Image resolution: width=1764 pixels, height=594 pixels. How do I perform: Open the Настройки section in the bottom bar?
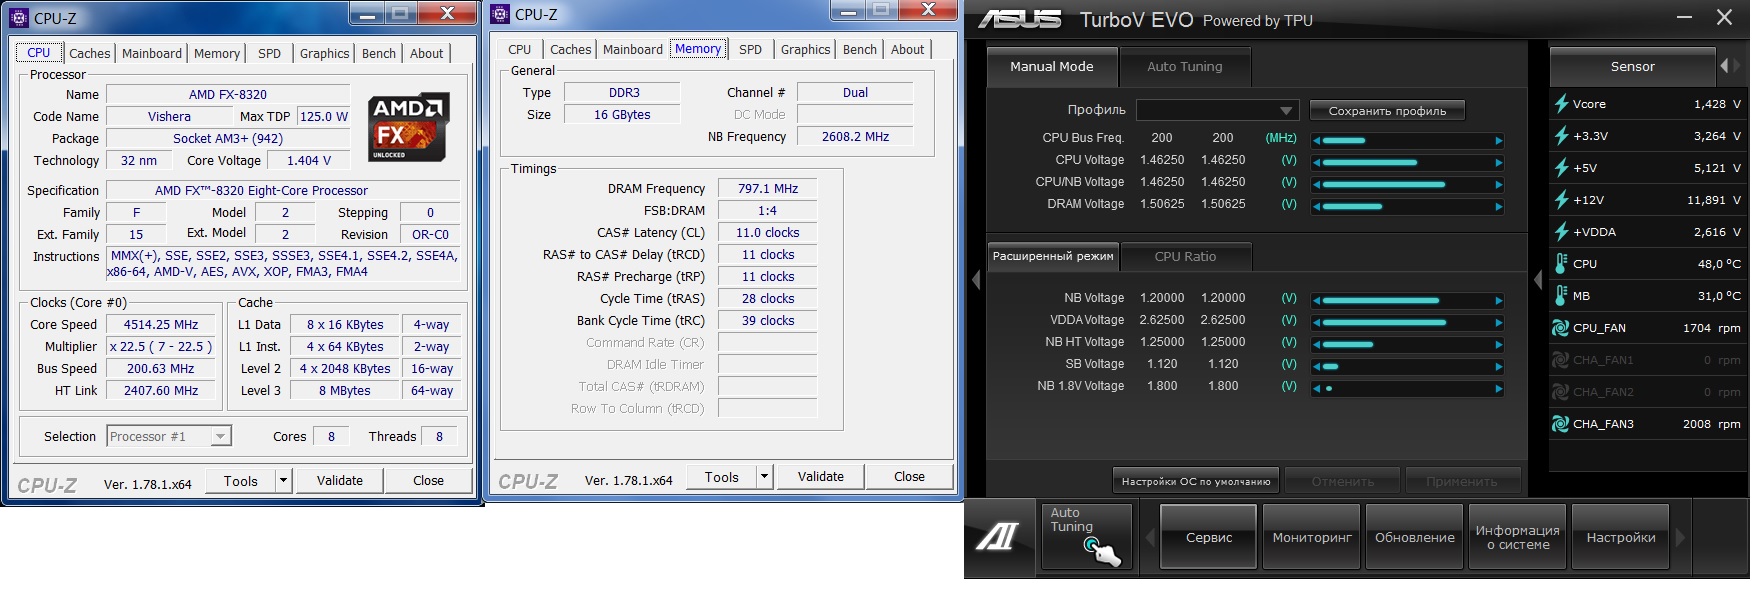click(1620, 537)
